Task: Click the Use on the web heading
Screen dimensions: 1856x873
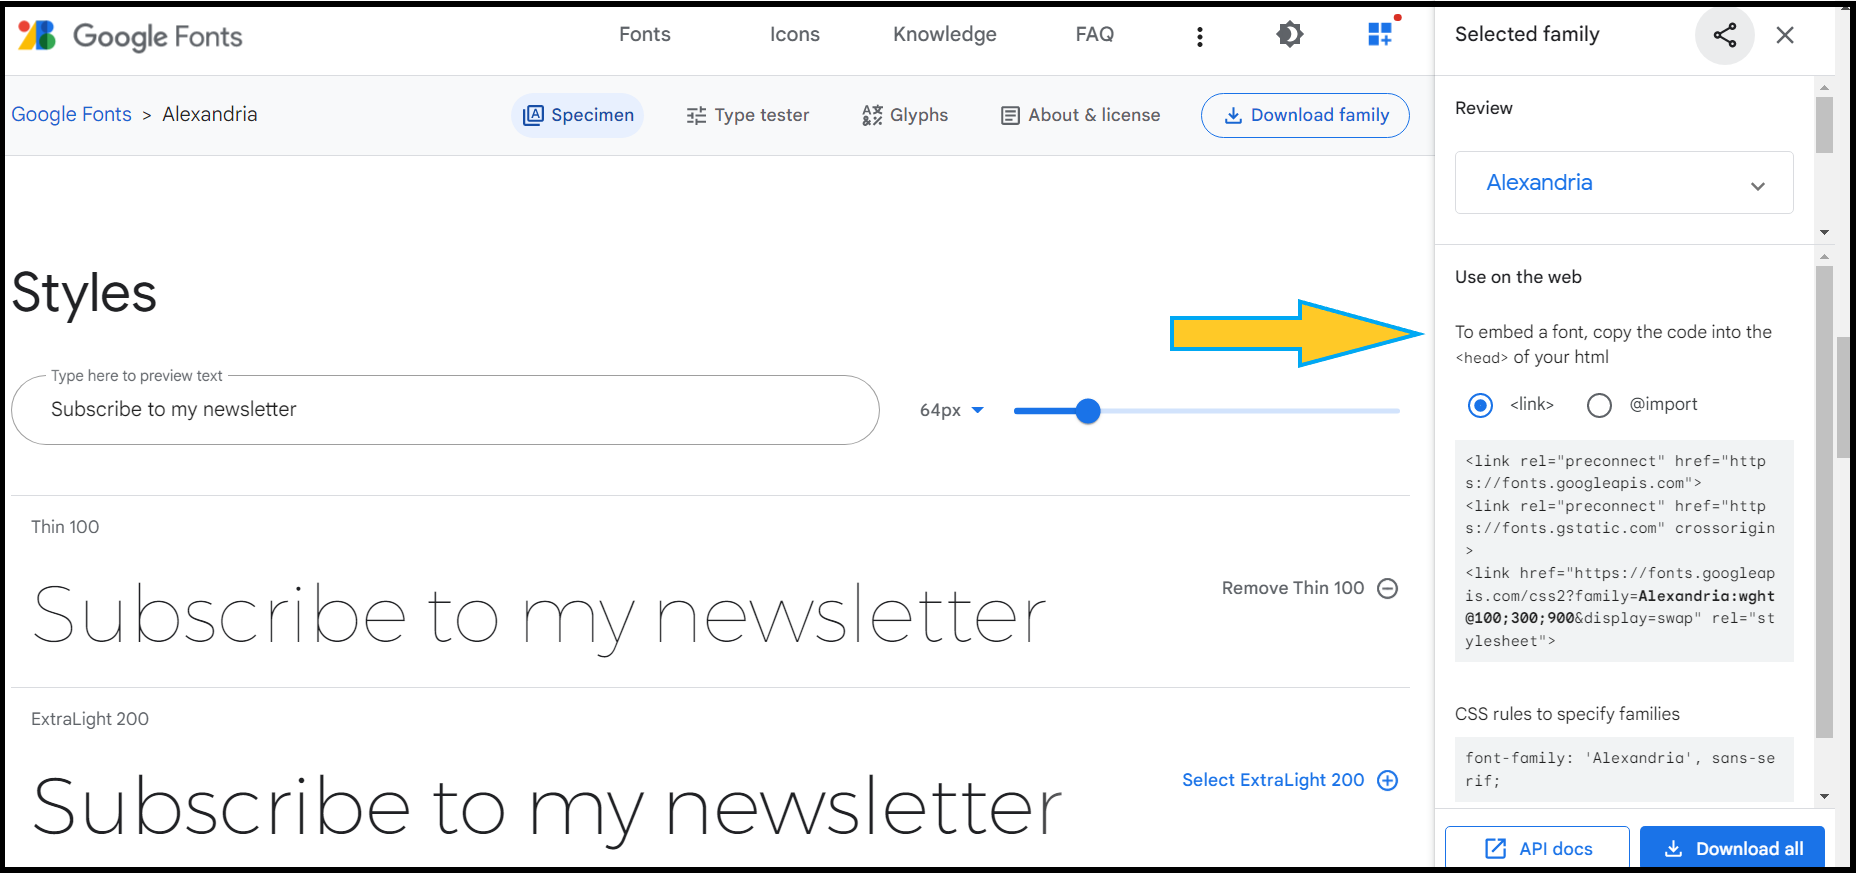Action: point(1518,277)
